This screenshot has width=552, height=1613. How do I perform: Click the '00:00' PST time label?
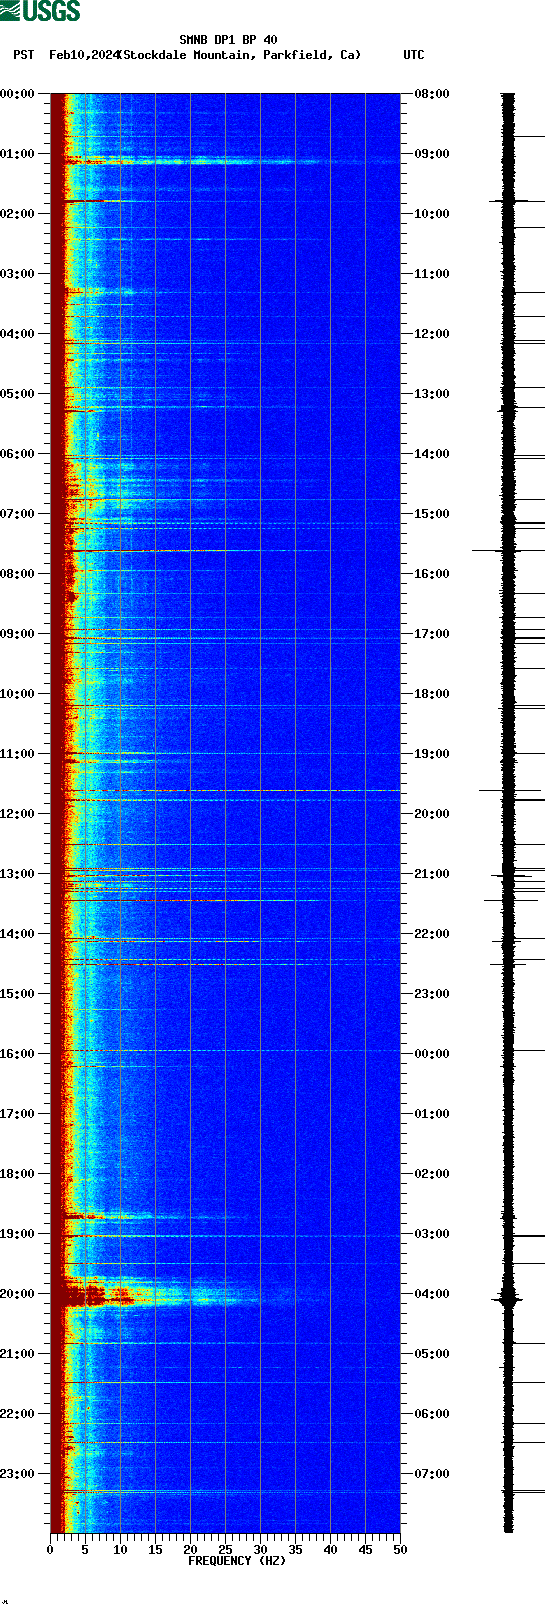17,94
